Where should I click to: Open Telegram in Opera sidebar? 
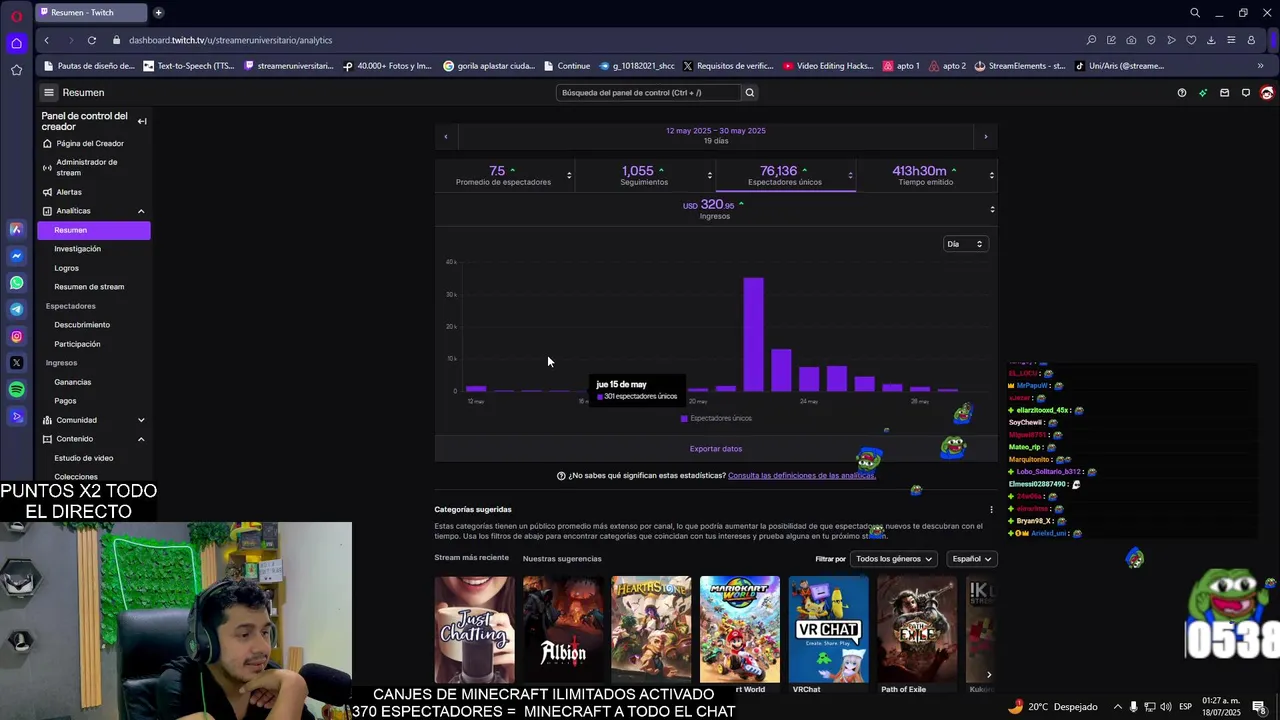click(x=16, y=309)
